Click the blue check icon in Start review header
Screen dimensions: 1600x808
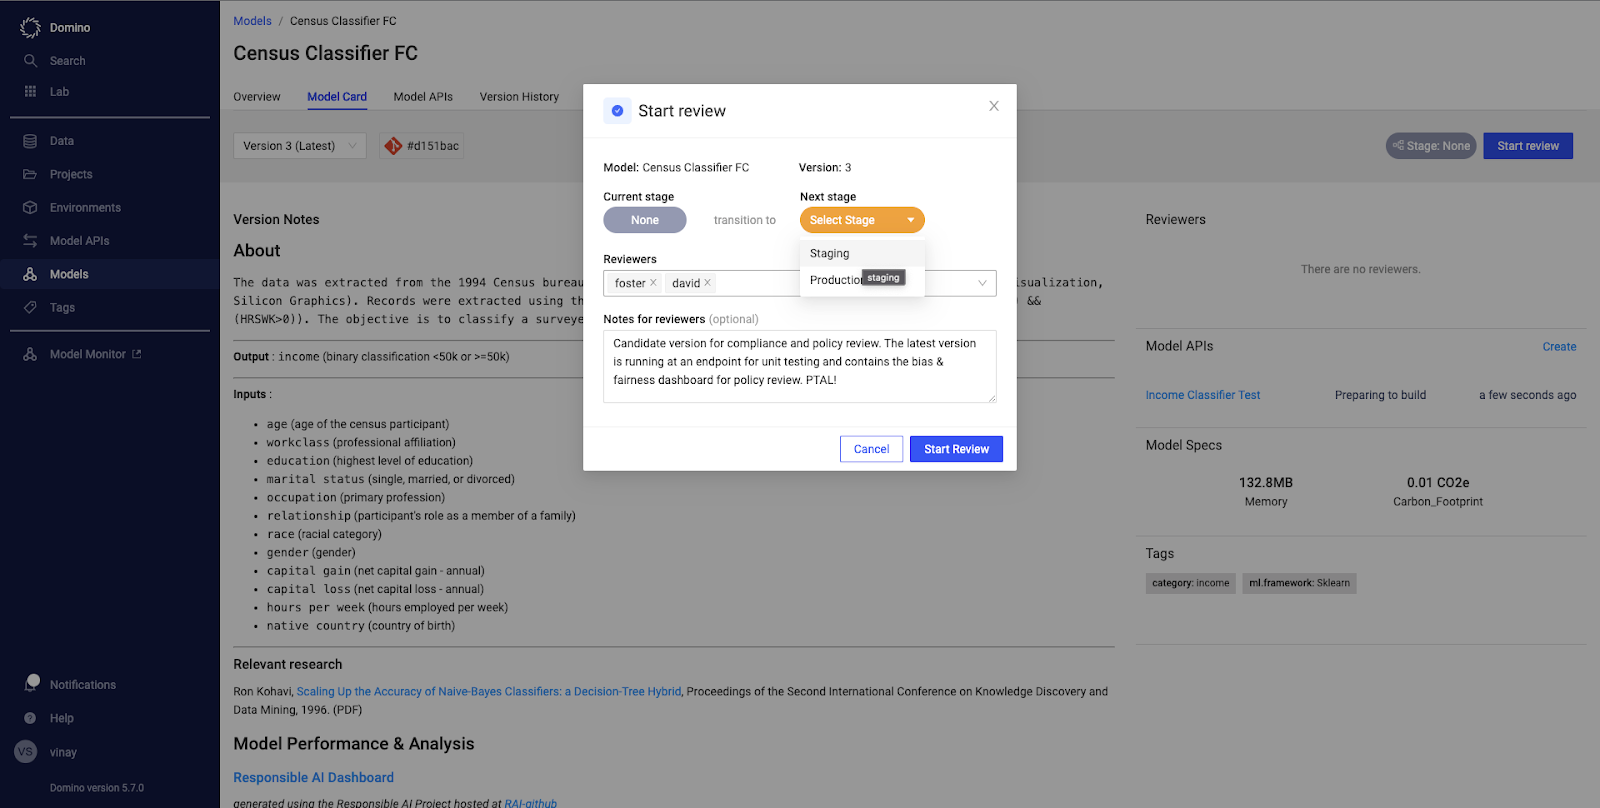tap(617, 111)
